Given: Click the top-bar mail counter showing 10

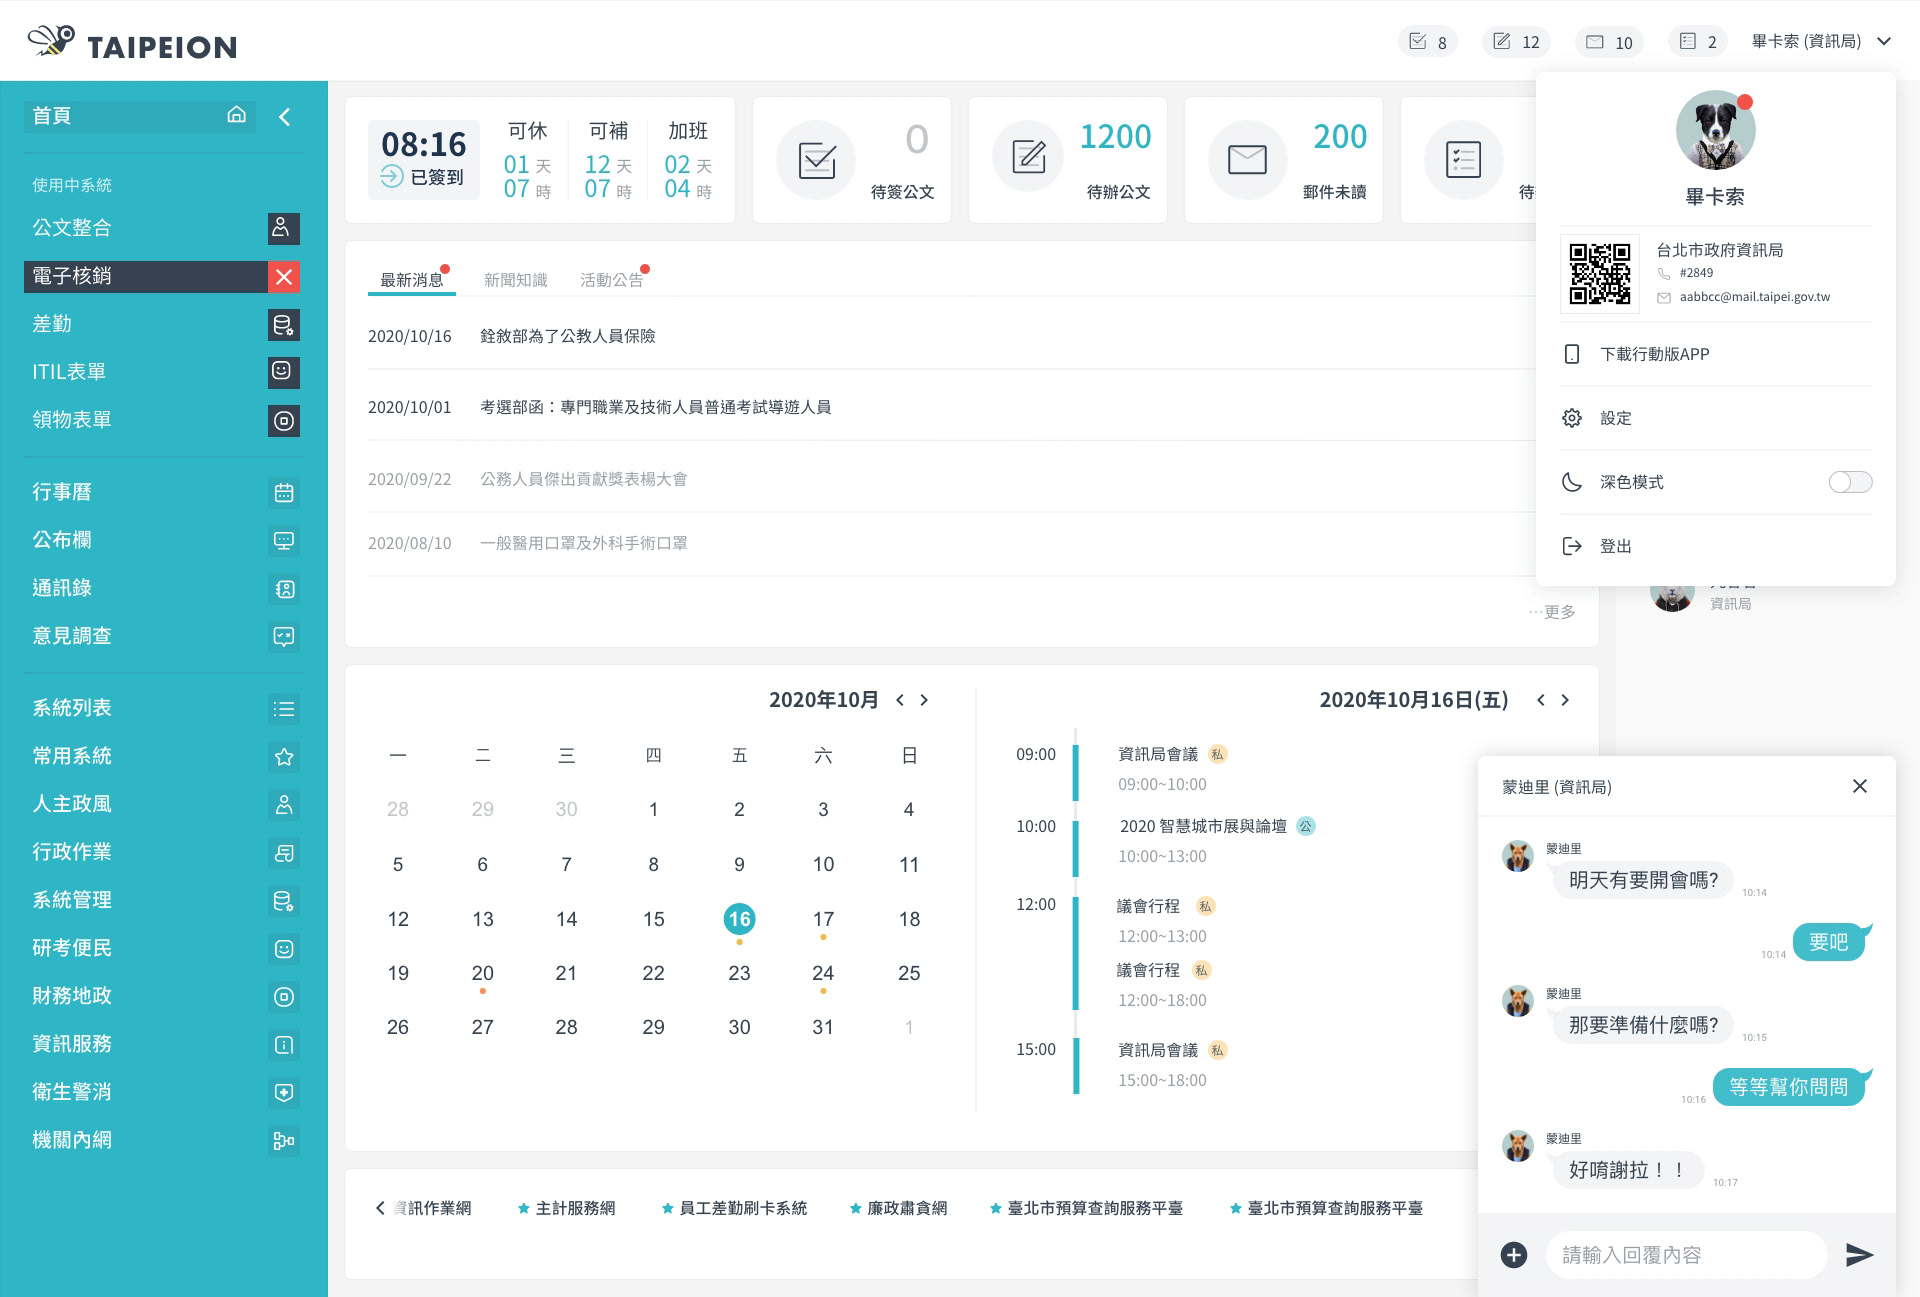Looking at the screenshot, I should [x=1609, y=42].
